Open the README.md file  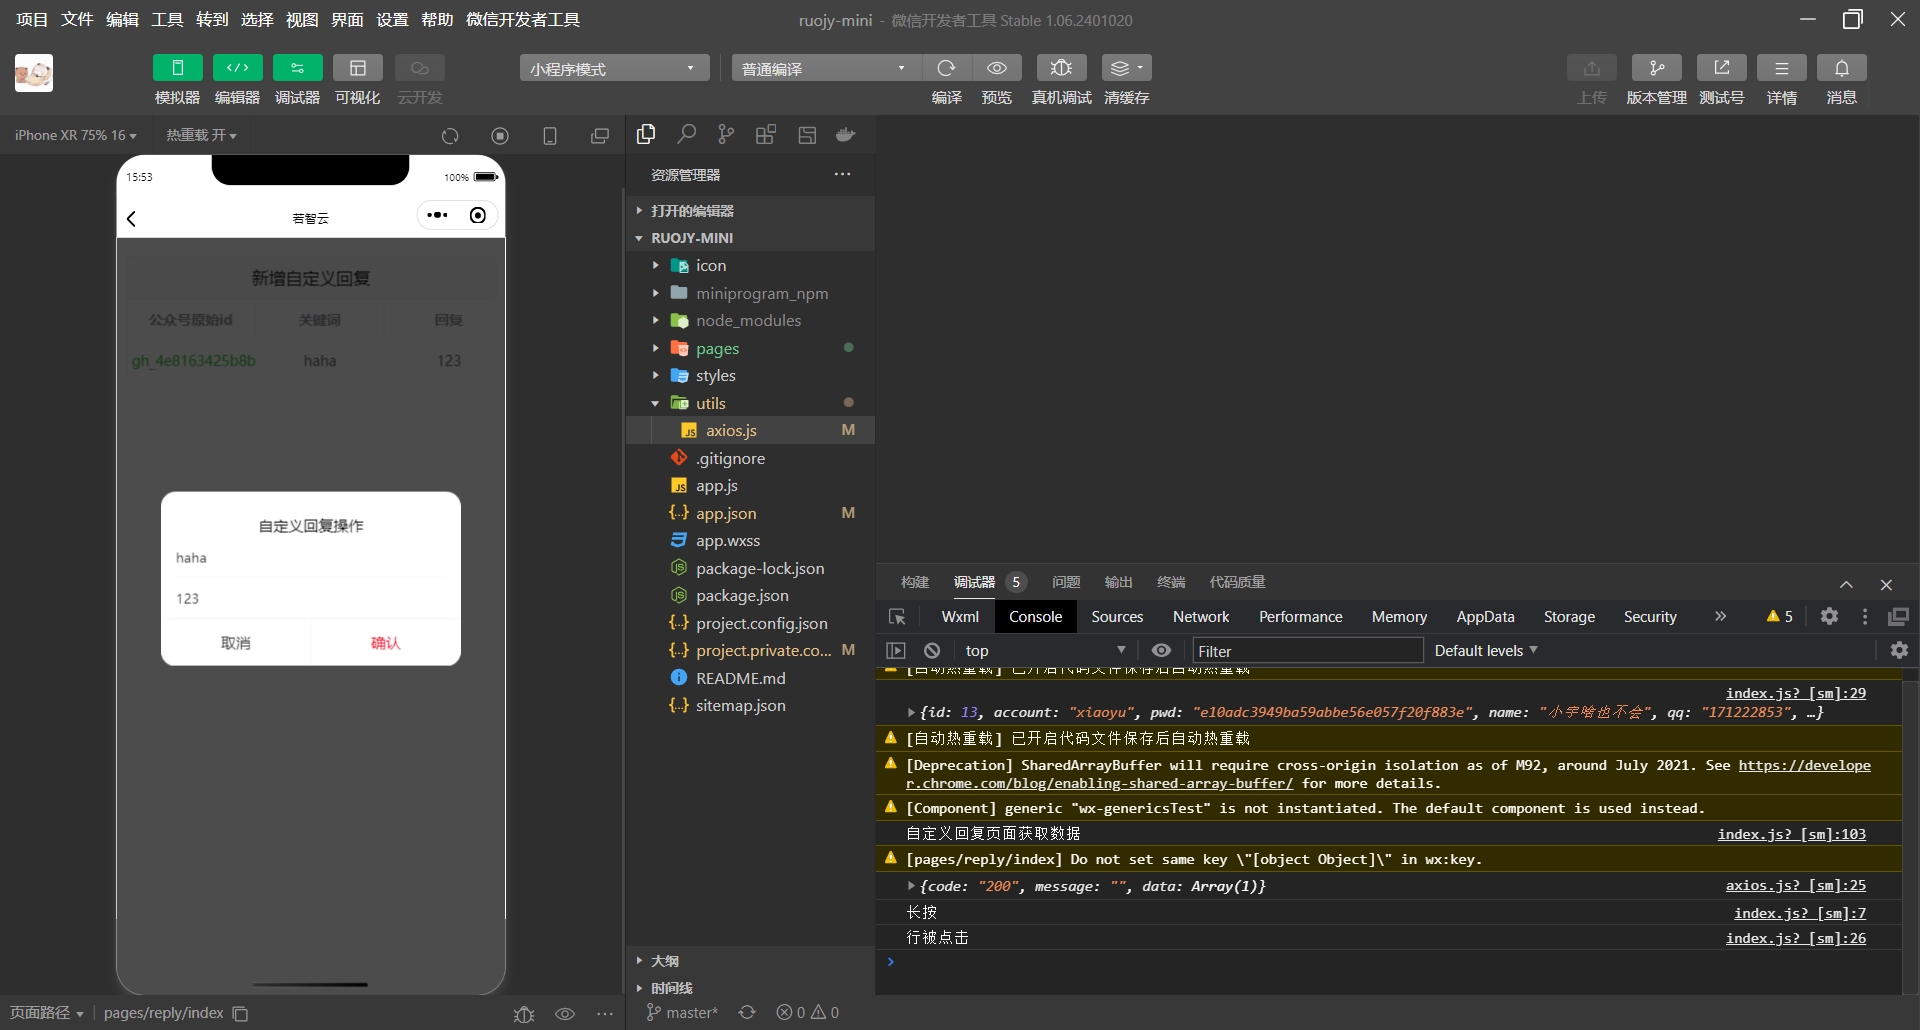[750, 678]
